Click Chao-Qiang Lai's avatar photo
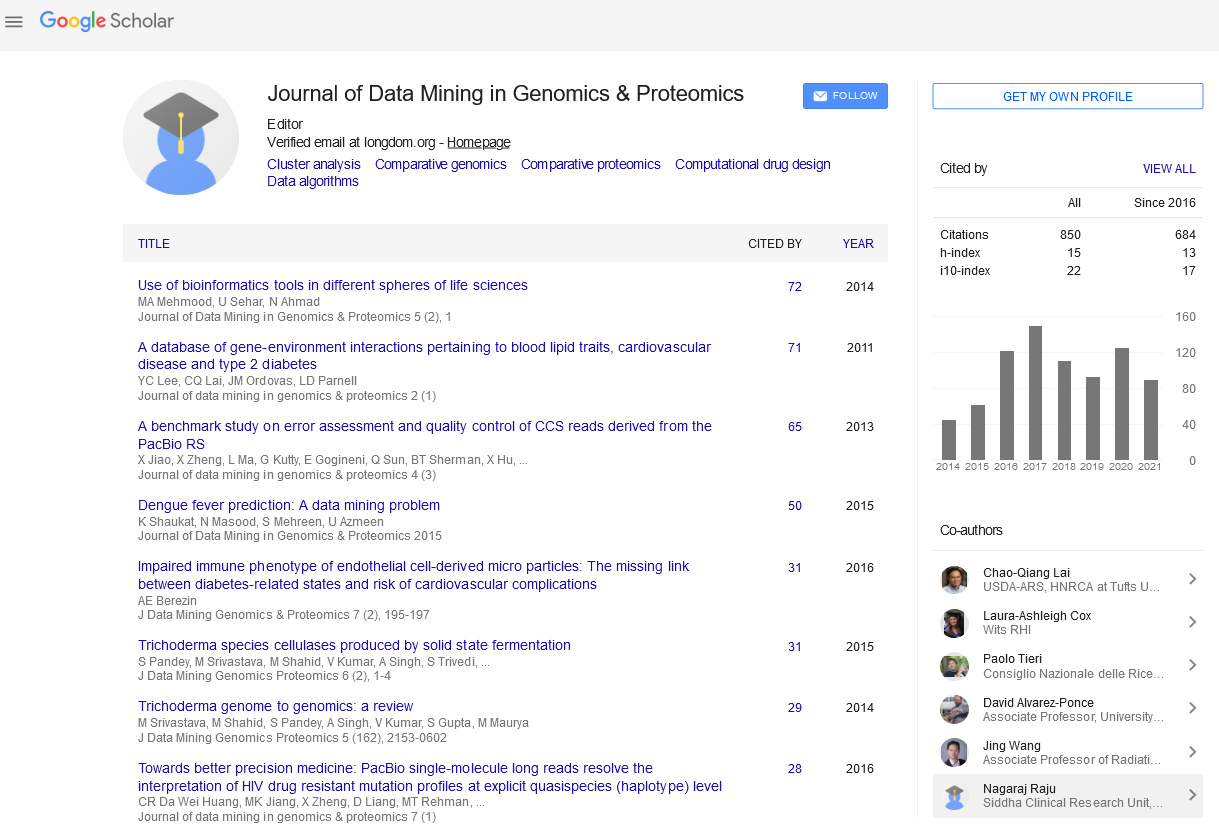Screen dimensions: 1219x826 (x=954, y=580)
